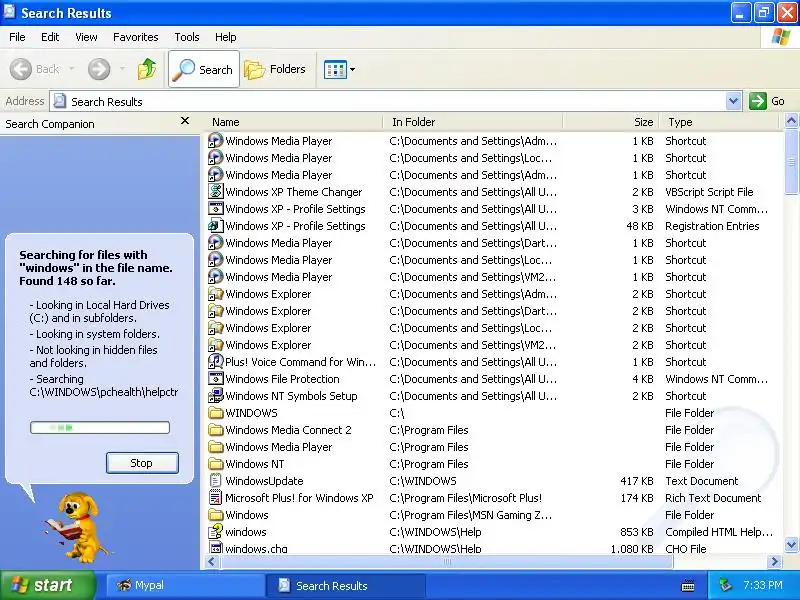Click the VBScript Script File type cell
The image size is (800, 600).
click(709, 192)
